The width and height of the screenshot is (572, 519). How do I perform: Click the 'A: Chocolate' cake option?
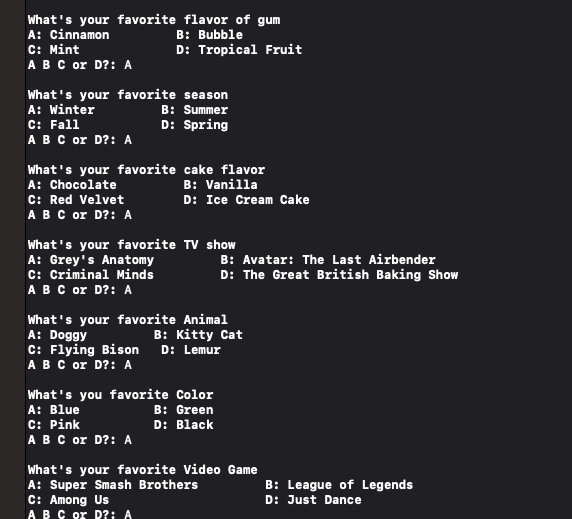click(72, 185)
